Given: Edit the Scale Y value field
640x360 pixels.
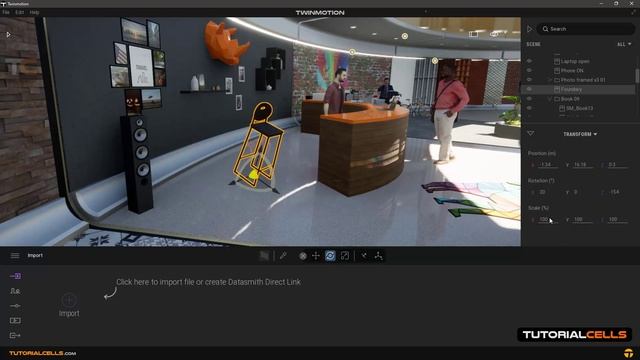Looking at the screenshot, I should (x=582, y=220).
